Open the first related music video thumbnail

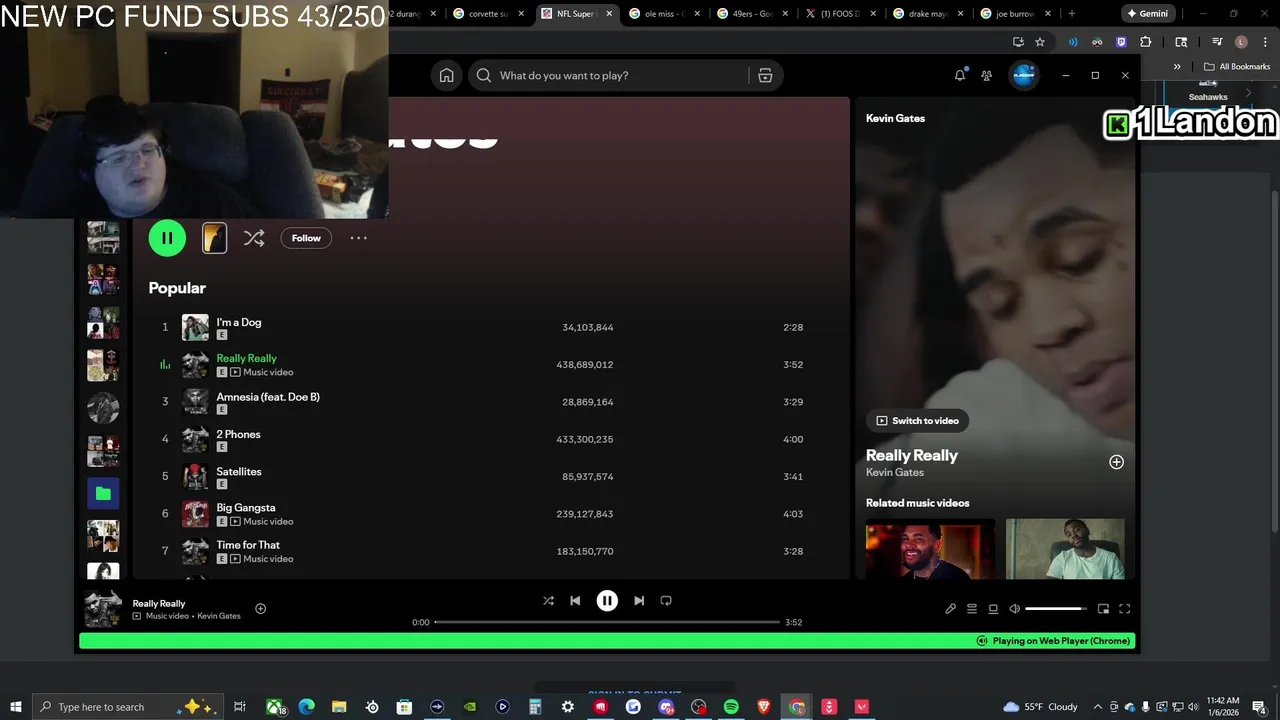930,548
